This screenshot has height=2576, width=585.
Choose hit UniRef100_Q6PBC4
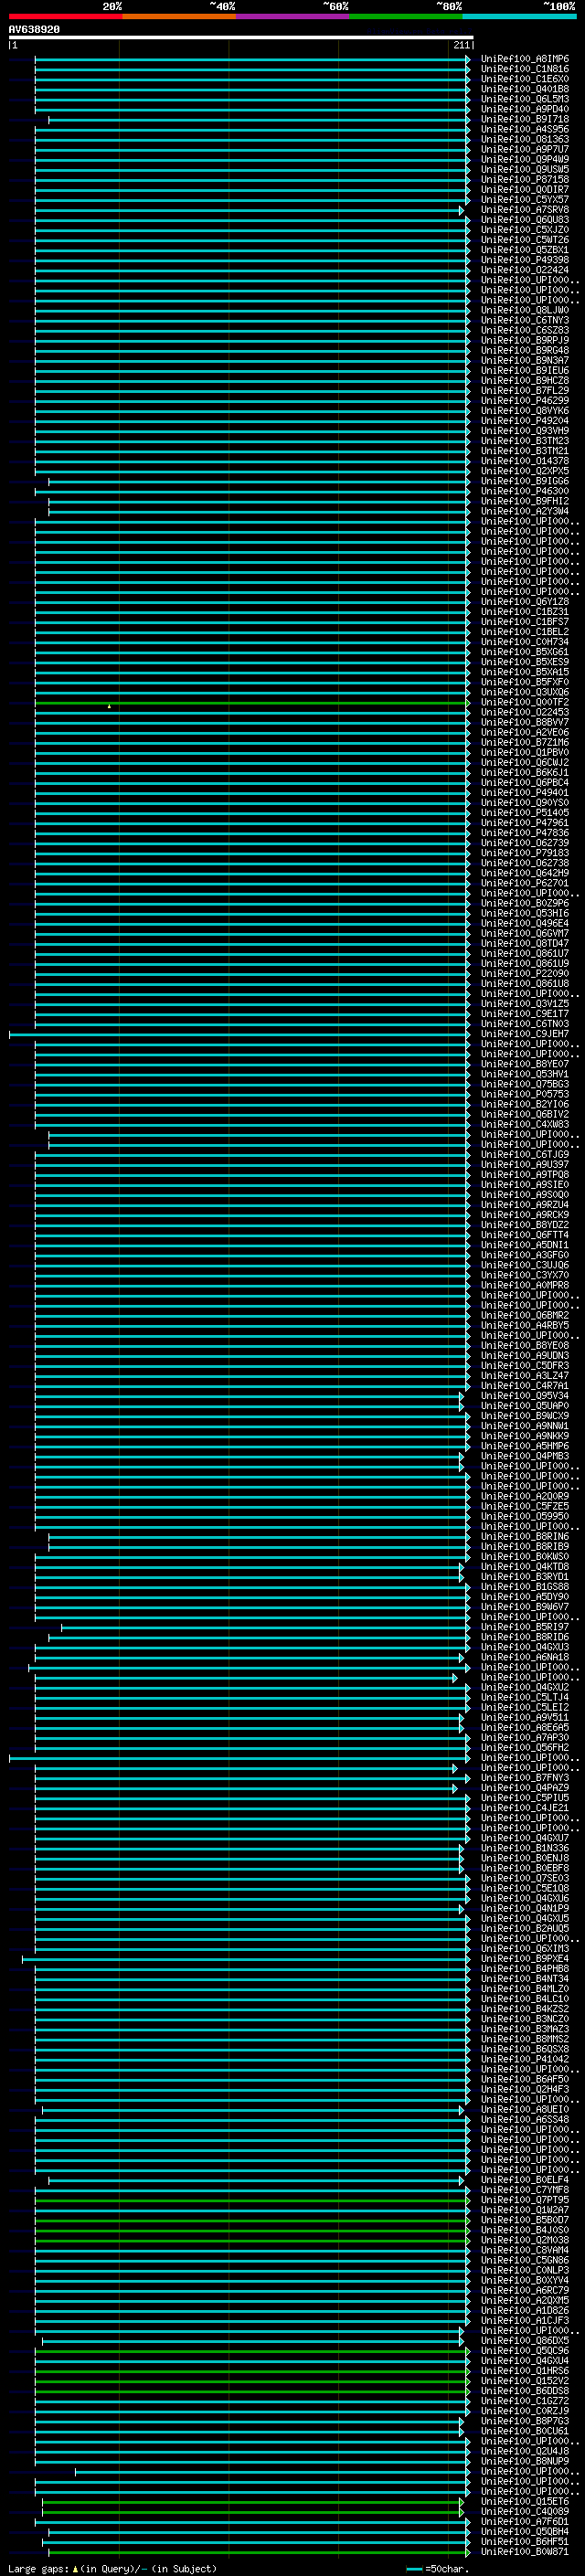[x=525, y=783]
